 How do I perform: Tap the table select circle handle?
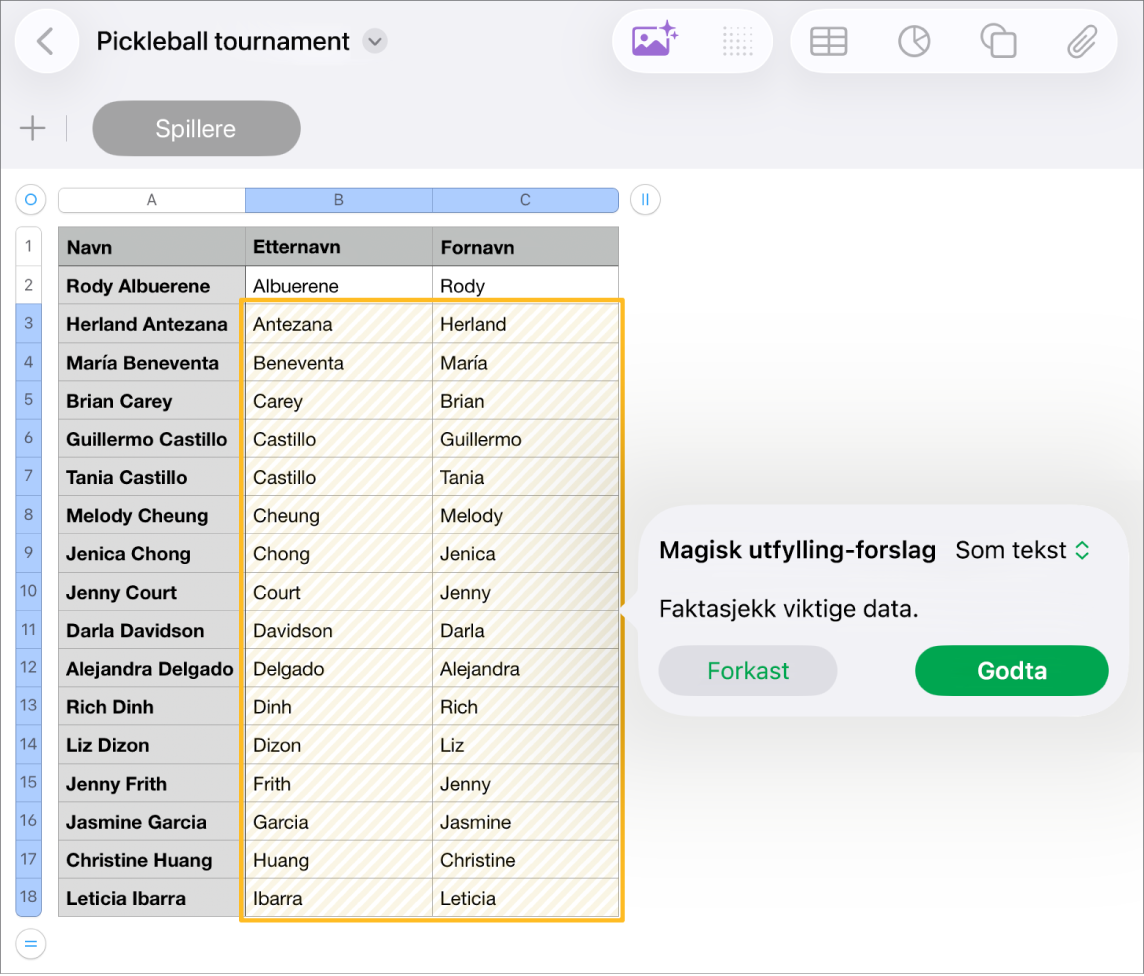click(x=31, y=199)
